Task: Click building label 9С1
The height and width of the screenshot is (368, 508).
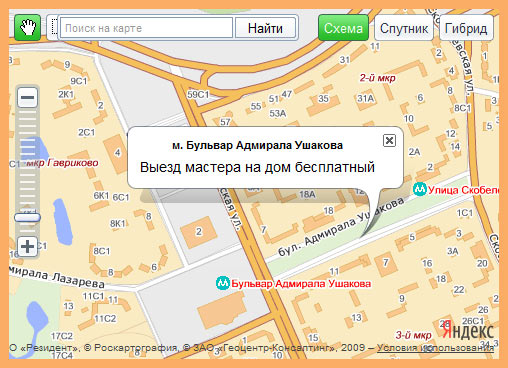Action: coord(79,81)
